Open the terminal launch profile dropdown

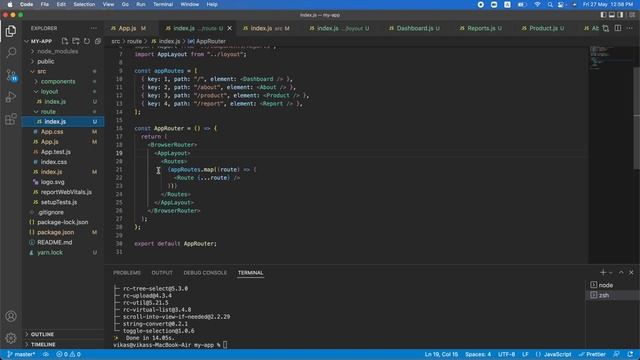(x=611, y=272)
